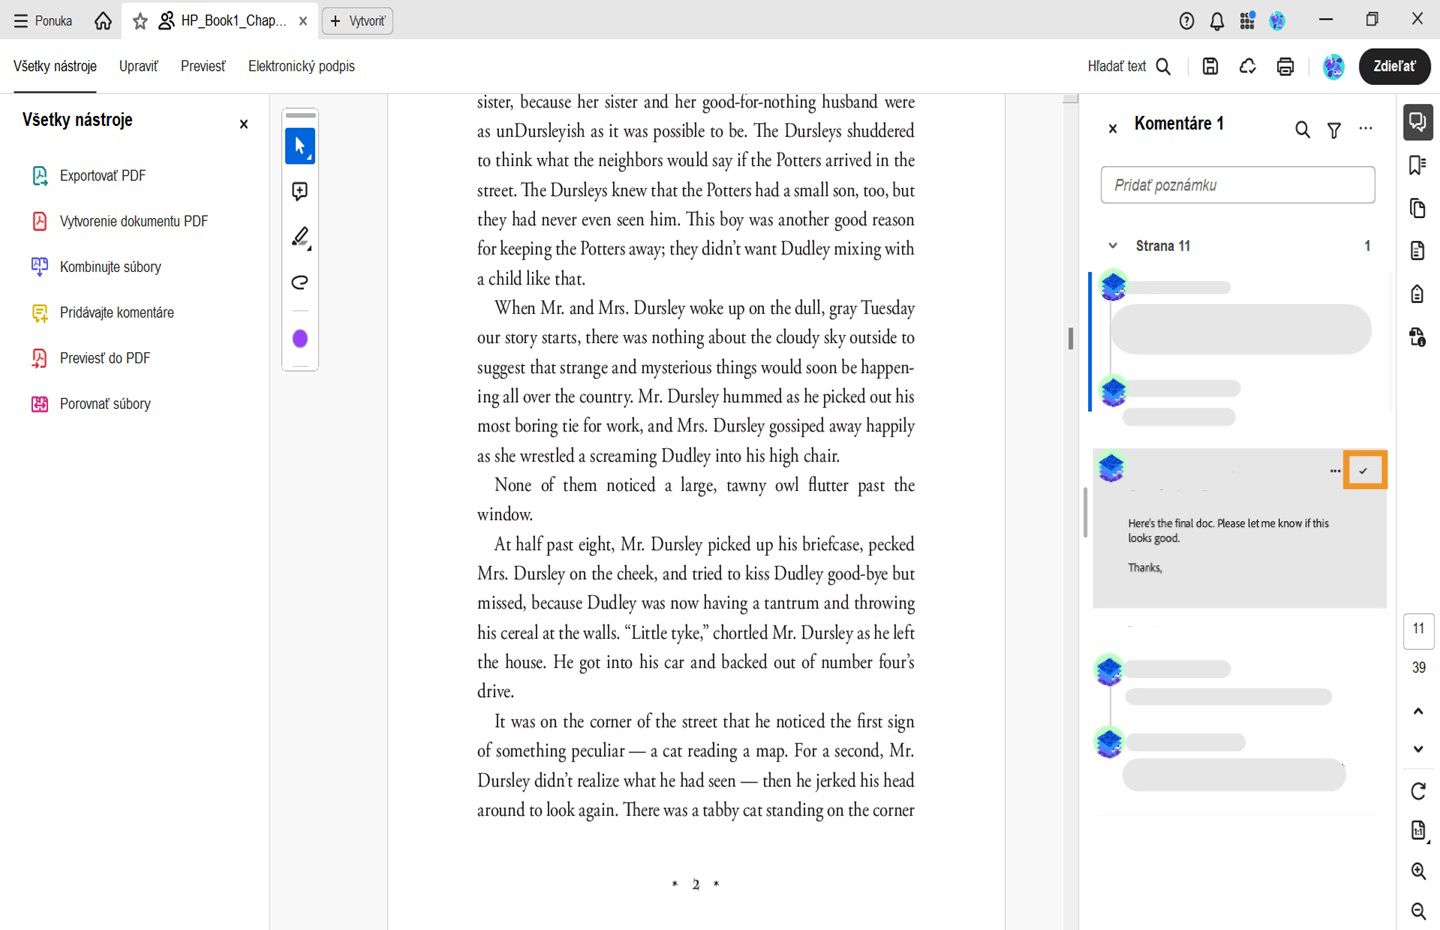Click the cloud upload icon
The width and height of the screenshot is (1440, 930).
pos(1248,66)
